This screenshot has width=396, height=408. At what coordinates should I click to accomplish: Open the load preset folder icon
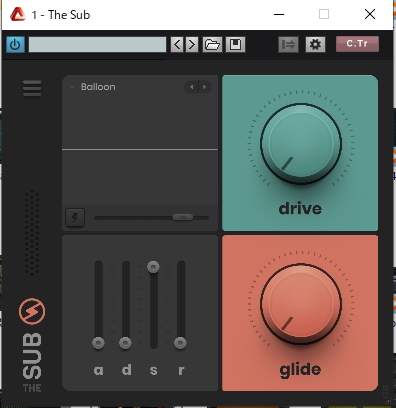click(212, 45)
